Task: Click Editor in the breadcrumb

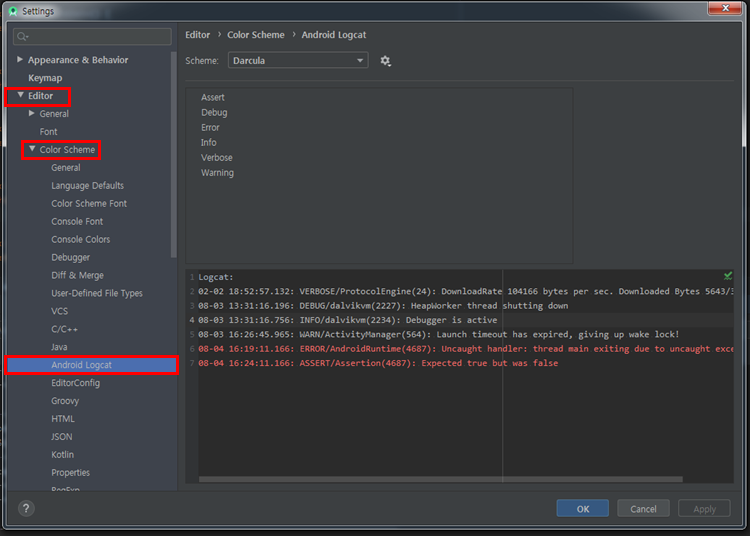Action: tap(198, 35)
